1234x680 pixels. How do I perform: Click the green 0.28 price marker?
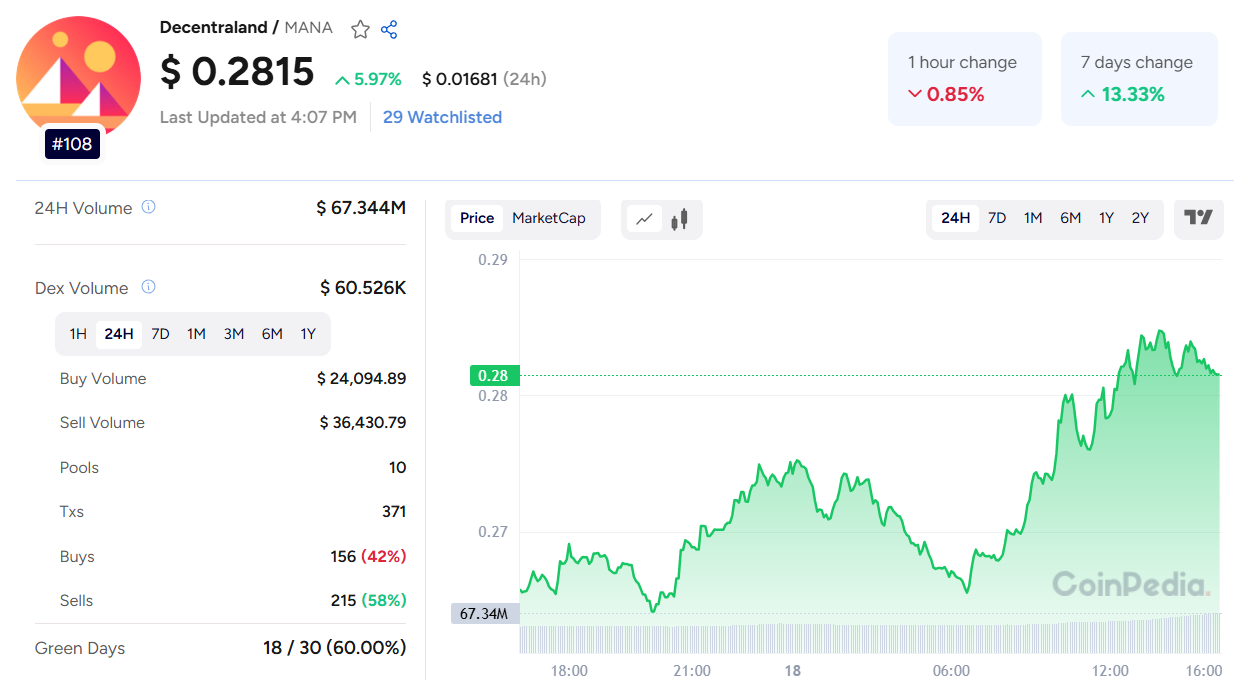(493, 376)
